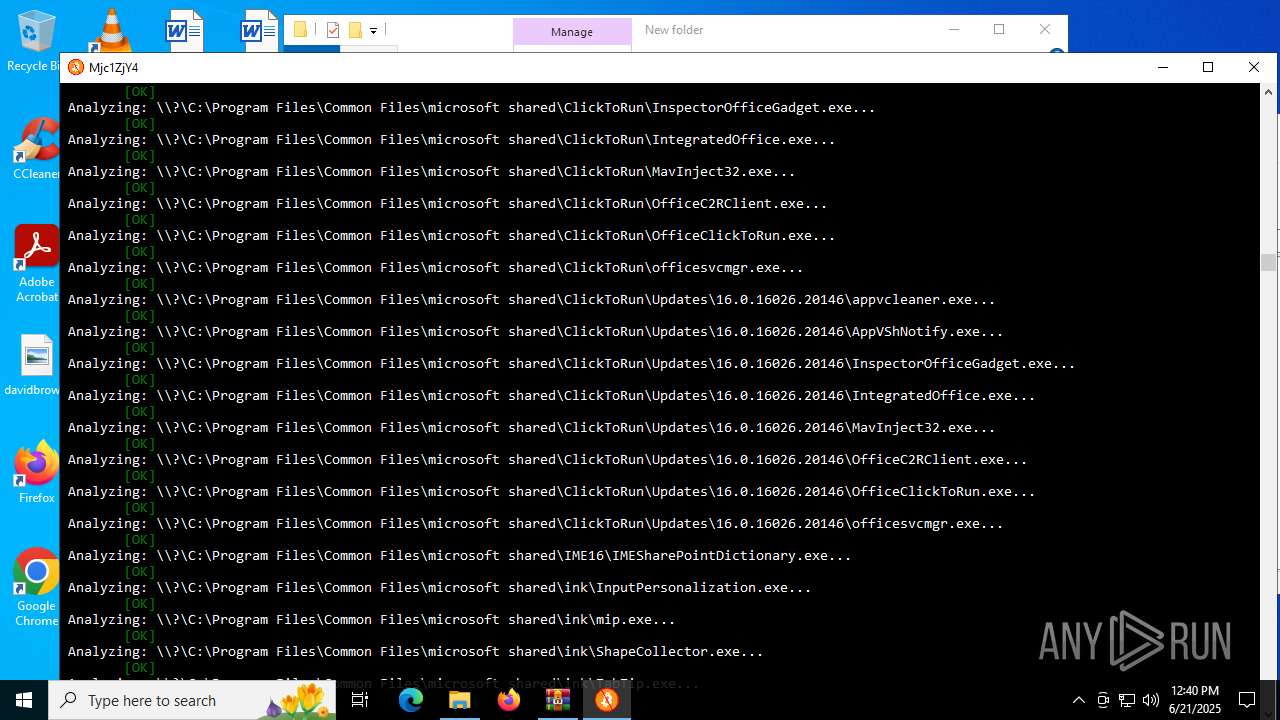Click the line analyzing MavInject32.exe in ClickToRun

coord(431,172)
